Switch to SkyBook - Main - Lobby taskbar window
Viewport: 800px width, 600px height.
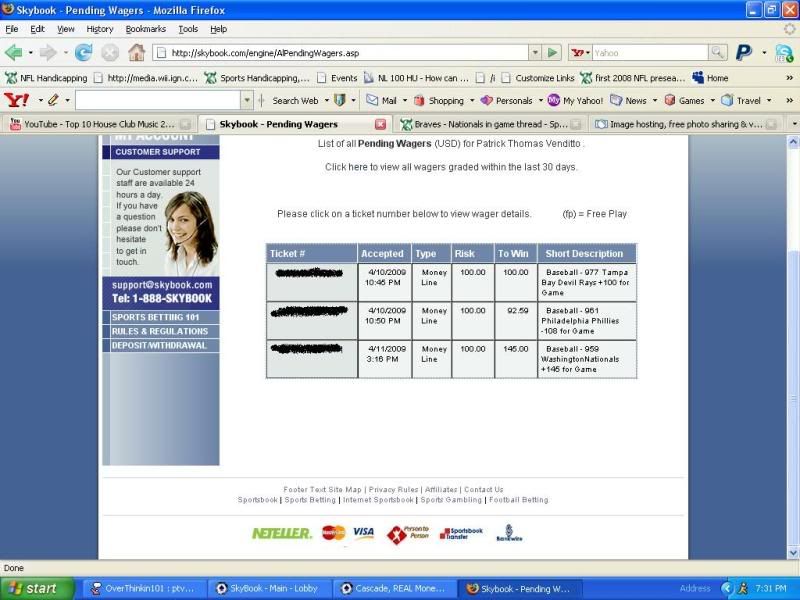tap(270, 588)
